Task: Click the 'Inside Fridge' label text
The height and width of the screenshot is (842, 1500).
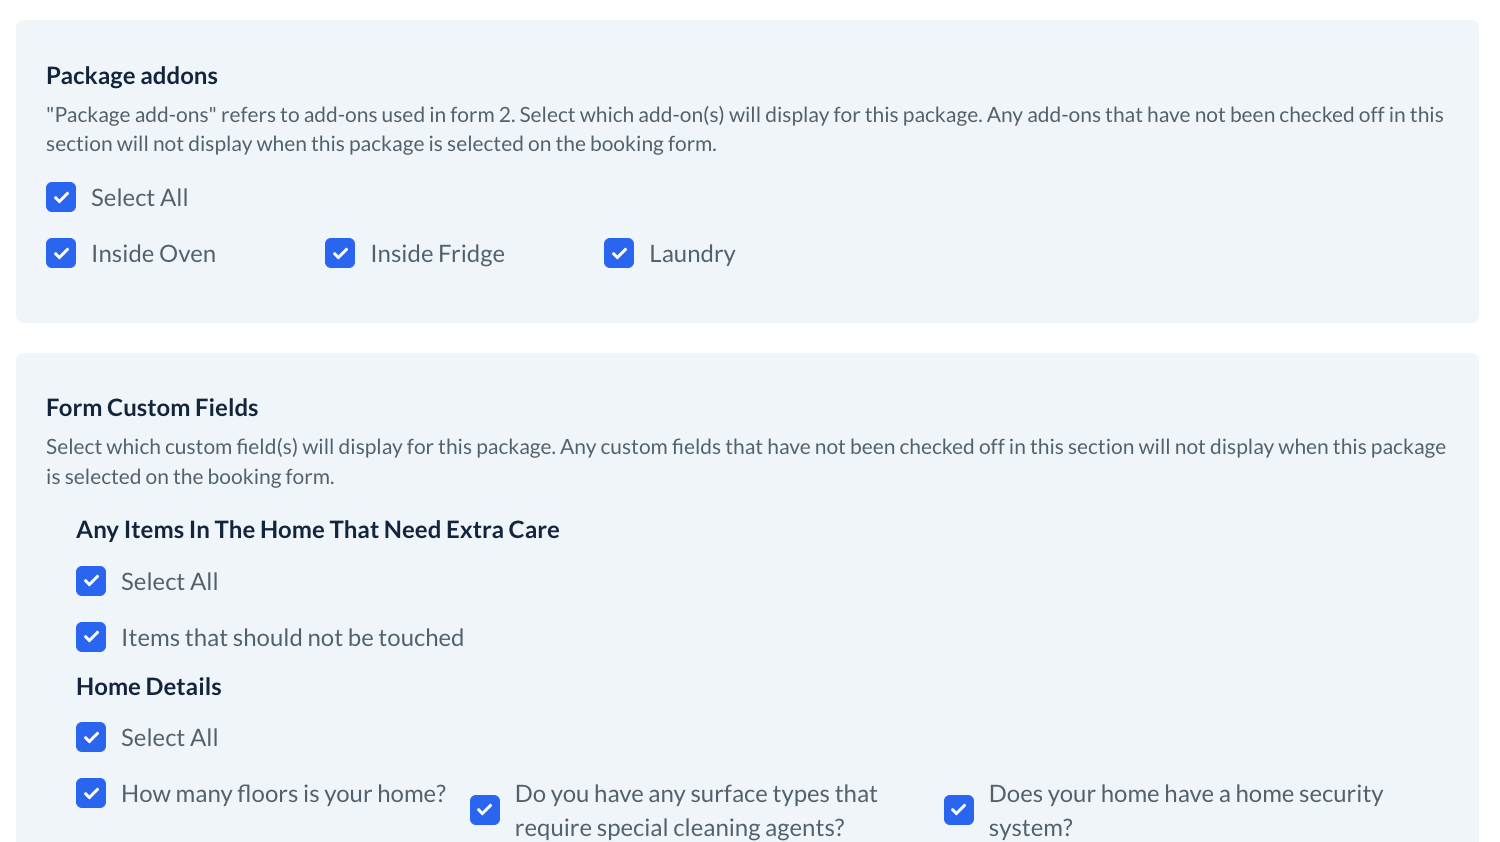Action: pos(437,254)
